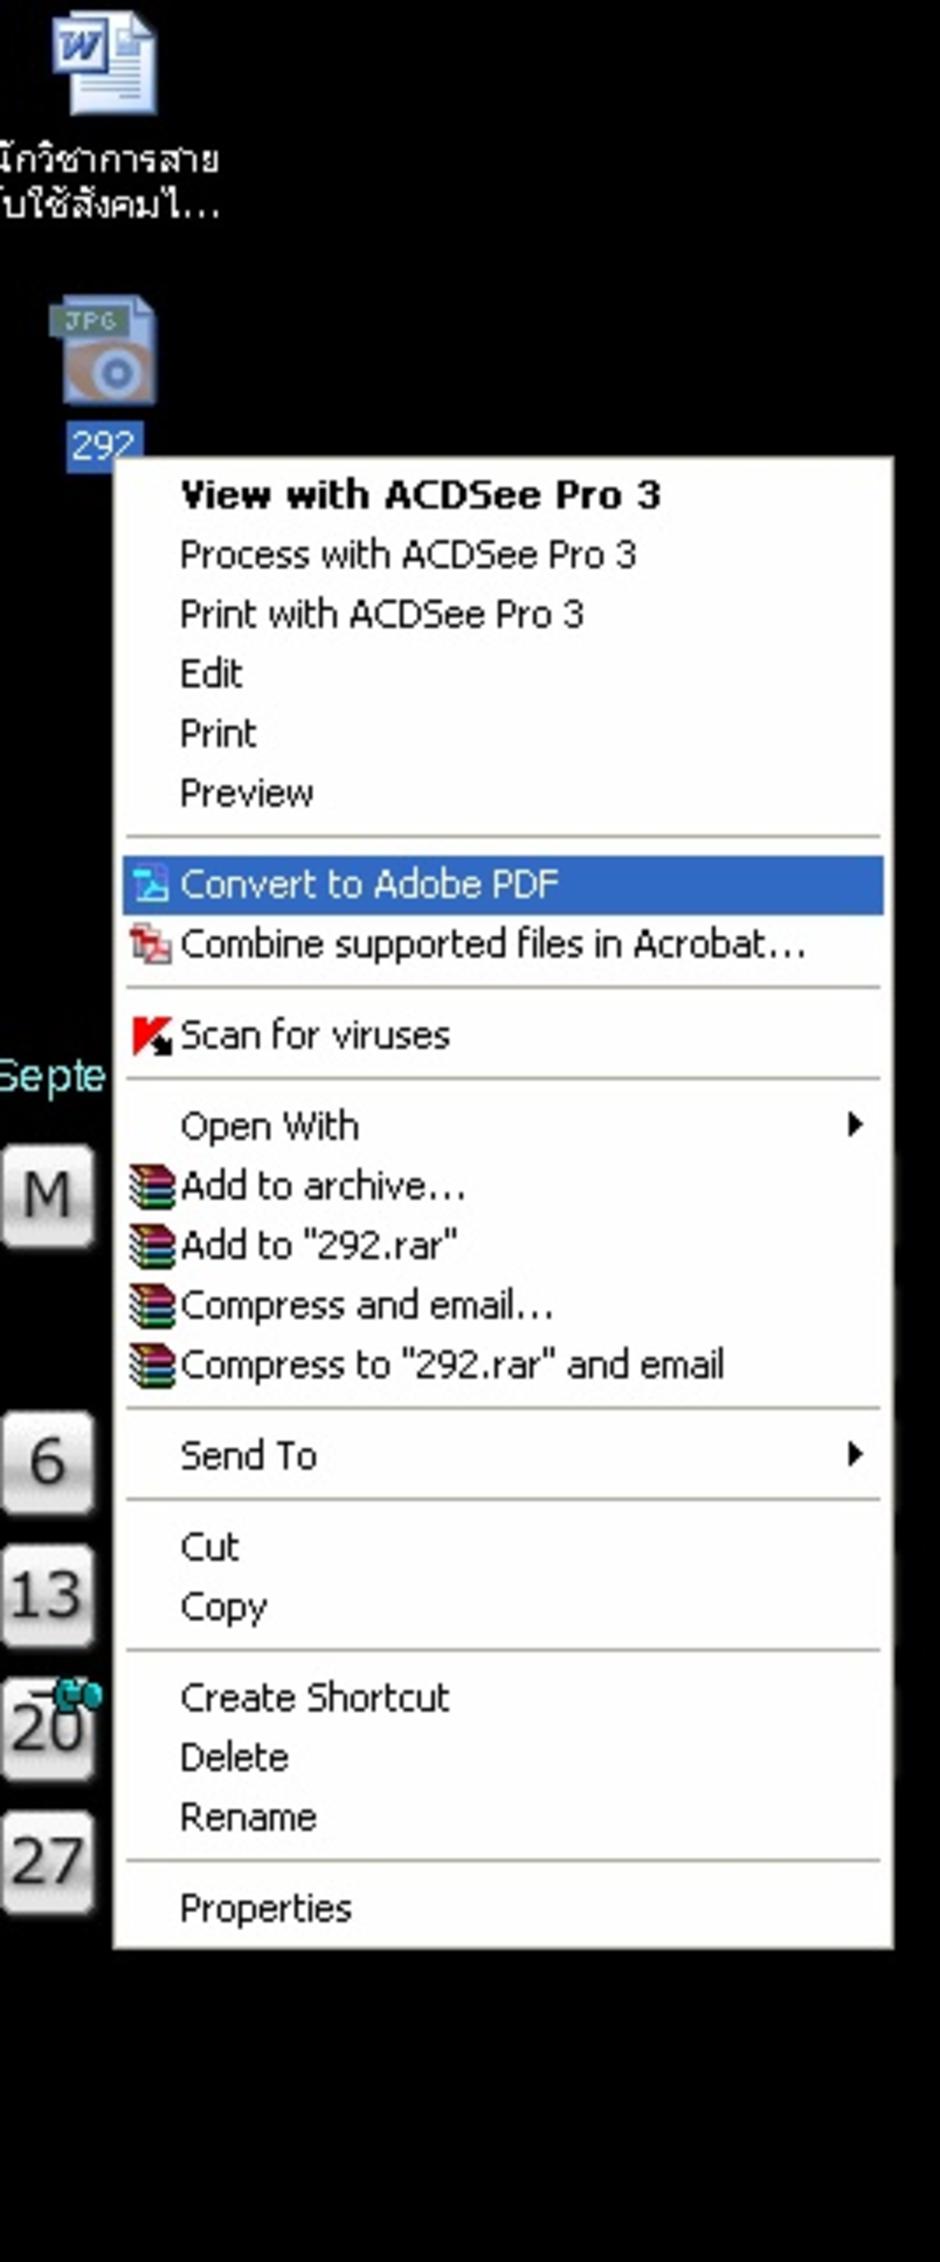Viewport: 940px width, 2262px height.
Task: Click the Combine files Acrobat icon
Action: click(x=151, y=945)
